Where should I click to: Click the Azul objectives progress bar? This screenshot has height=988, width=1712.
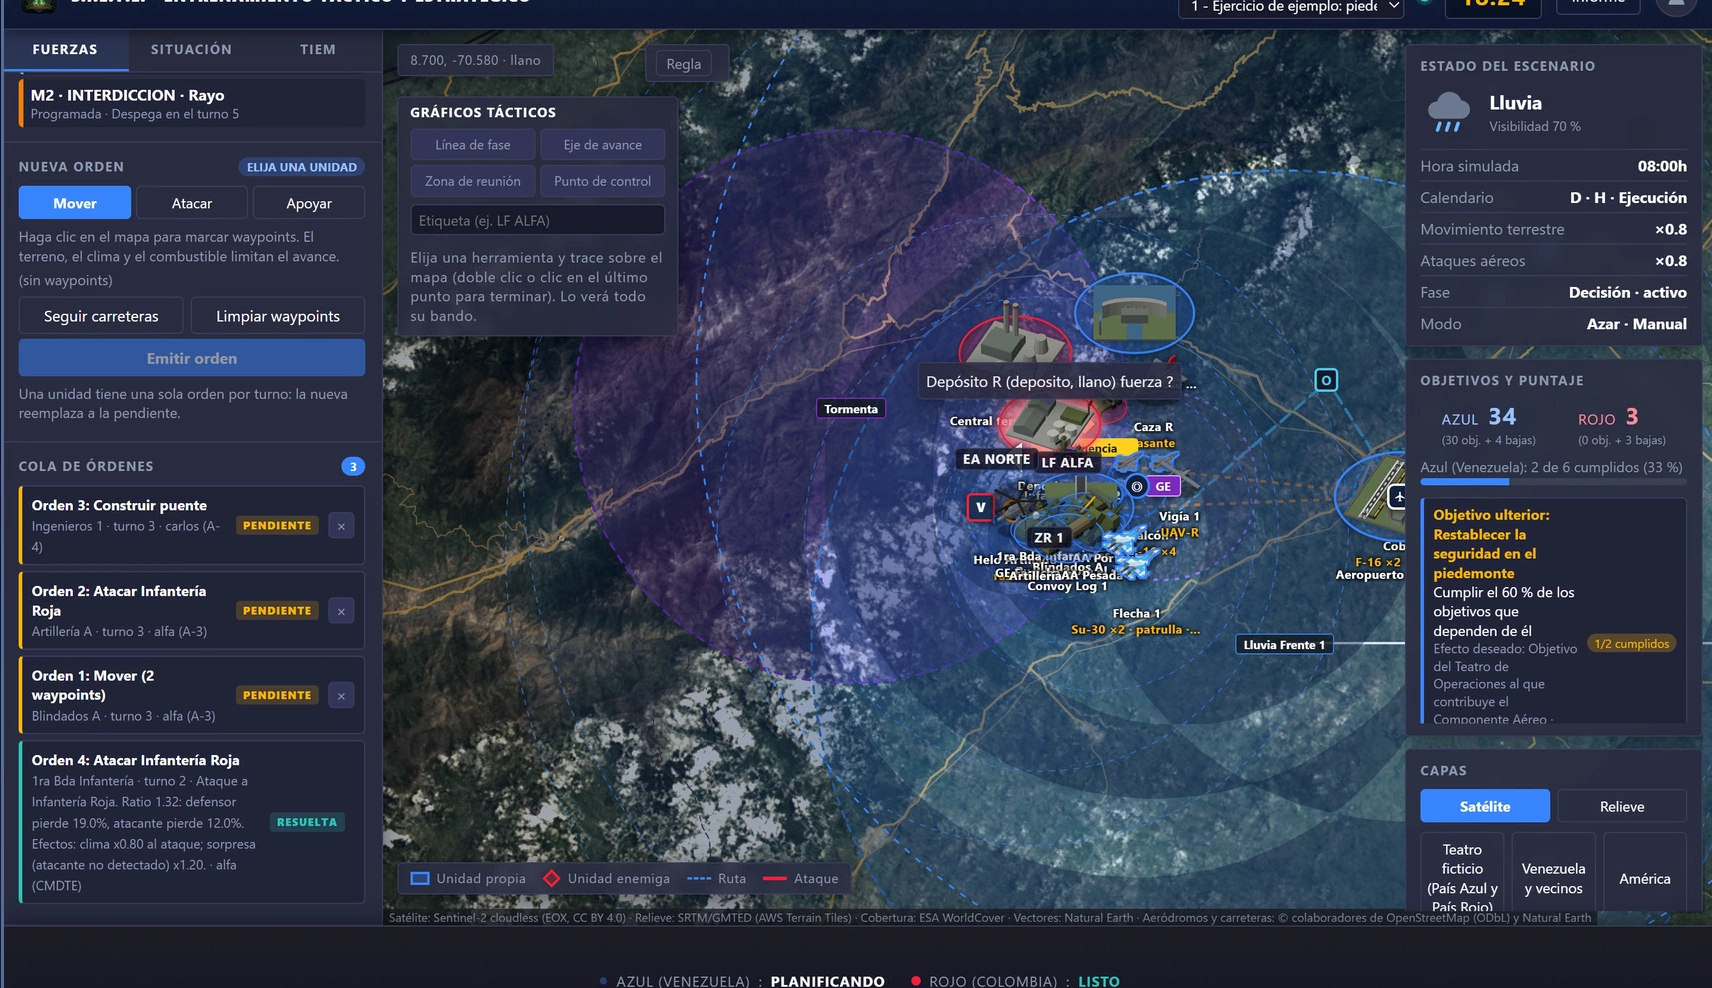pos(1553,482)
